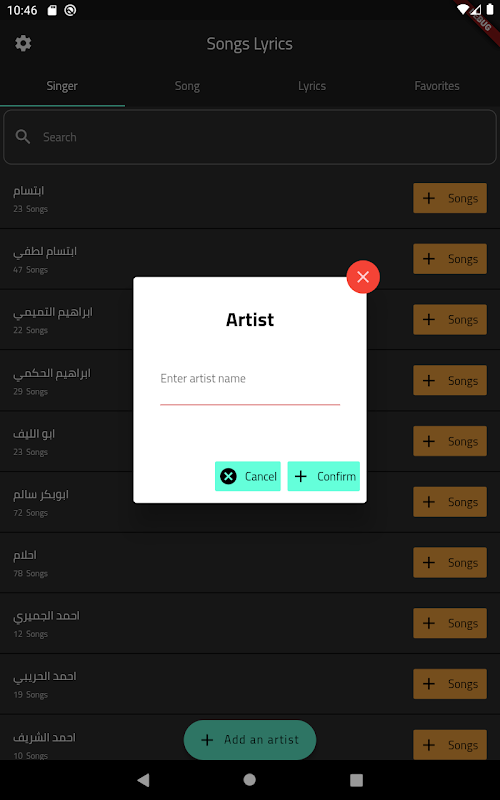The height and width of the screenshot is (800, 500).
Task: Switch to the Song tab
Action: (187, 86)
